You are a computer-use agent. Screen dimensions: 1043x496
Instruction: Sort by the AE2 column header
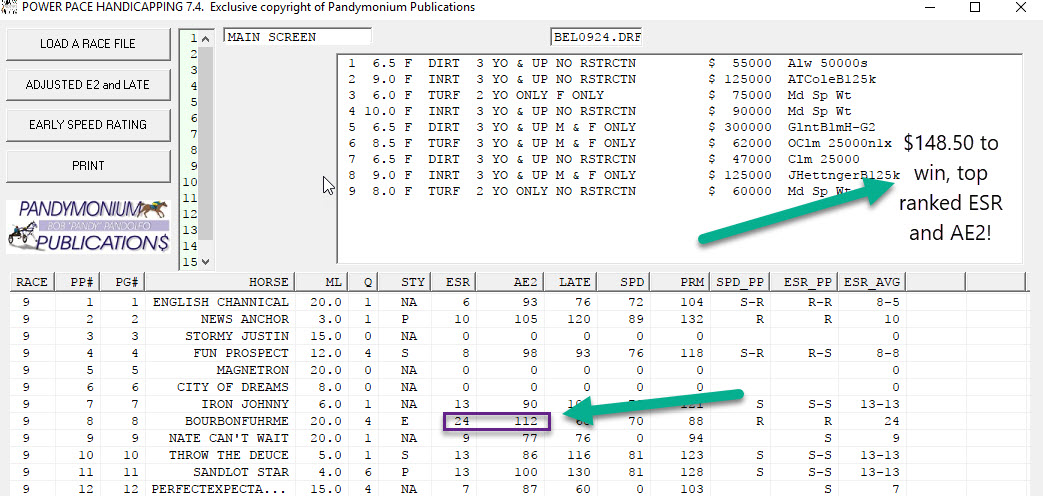(510, 282)
